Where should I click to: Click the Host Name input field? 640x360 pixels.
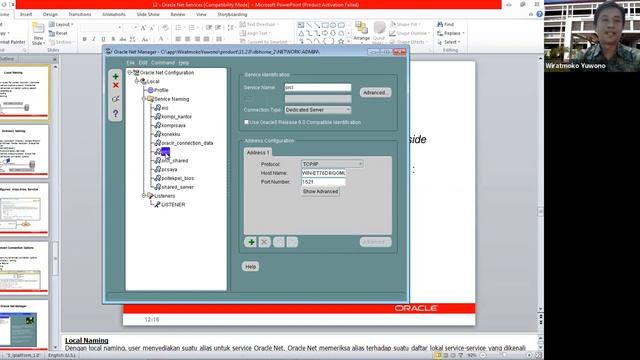[324, 173]
